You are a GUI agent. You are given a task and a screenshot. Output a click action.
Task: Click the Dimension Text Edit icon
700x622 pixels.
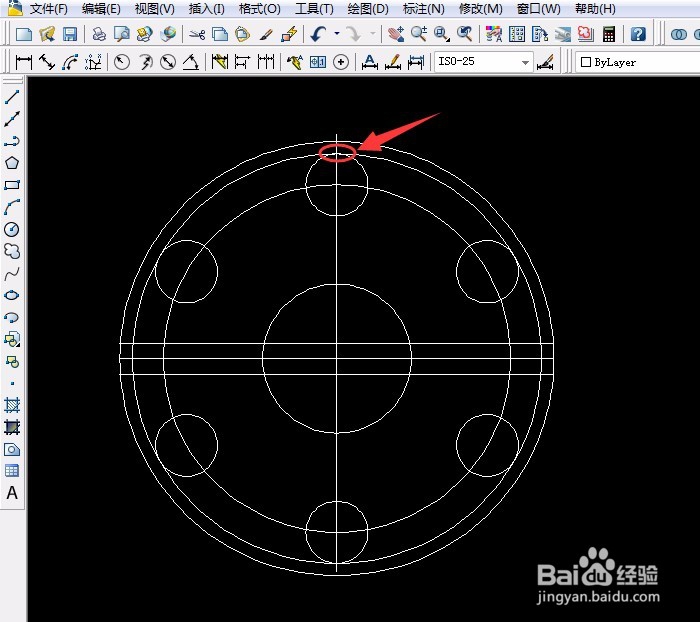(393, 62)
